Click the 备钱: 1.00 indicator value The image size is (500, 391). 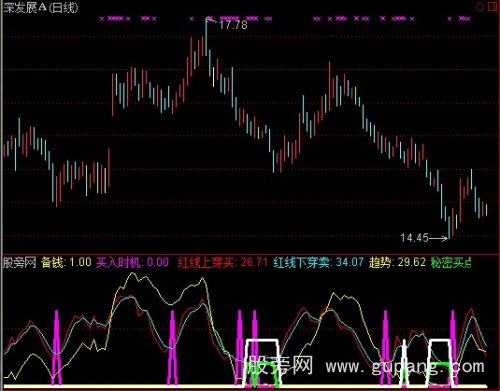[66, 262]
